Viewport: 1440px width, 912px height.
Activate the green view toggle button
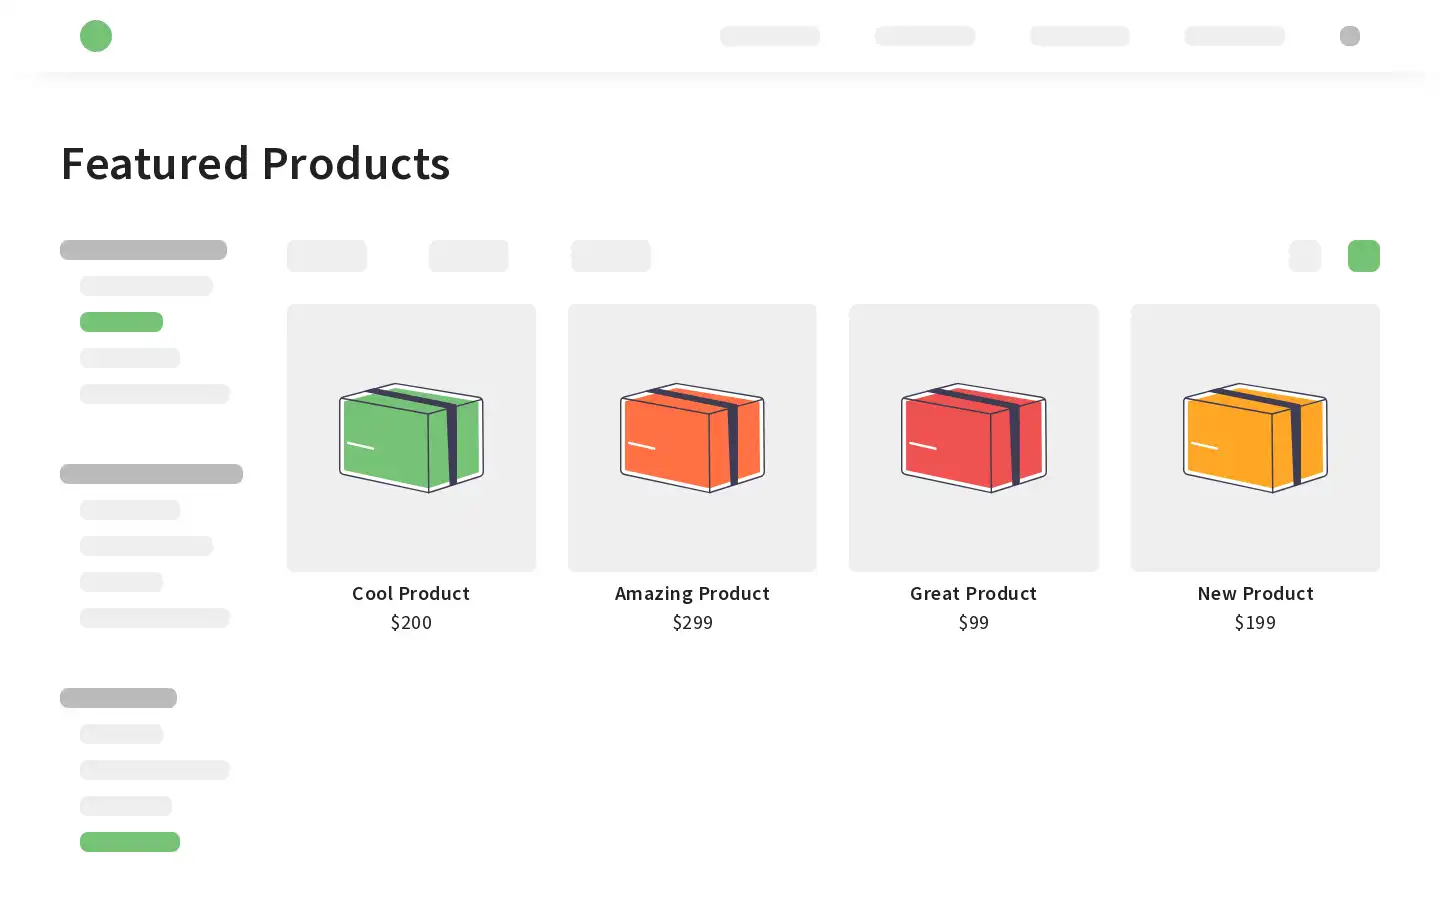pyautogui.click(x=1364, y=256)
